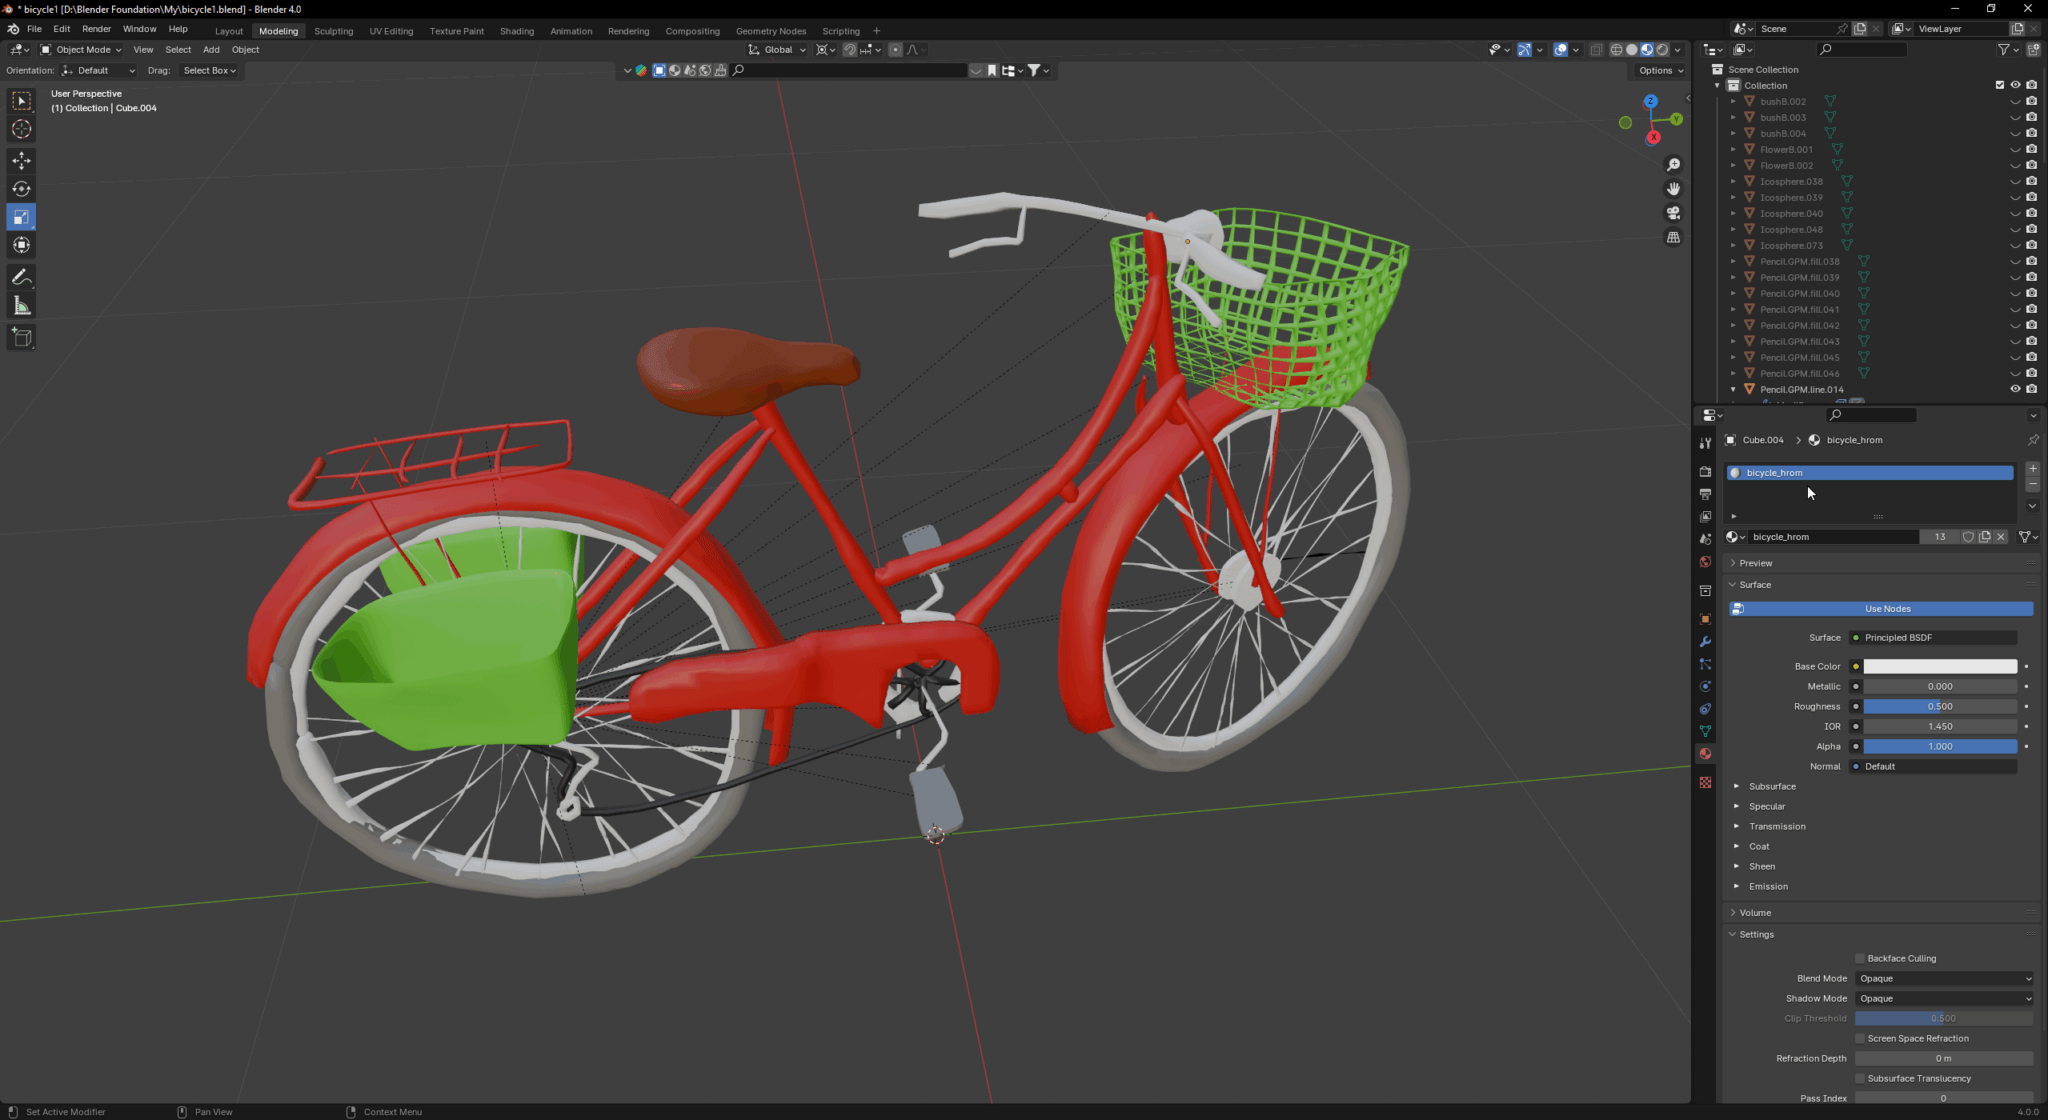Expand the Subsurface panel
This screenshot has height=1120, width=2048.
coord(1771,786)
